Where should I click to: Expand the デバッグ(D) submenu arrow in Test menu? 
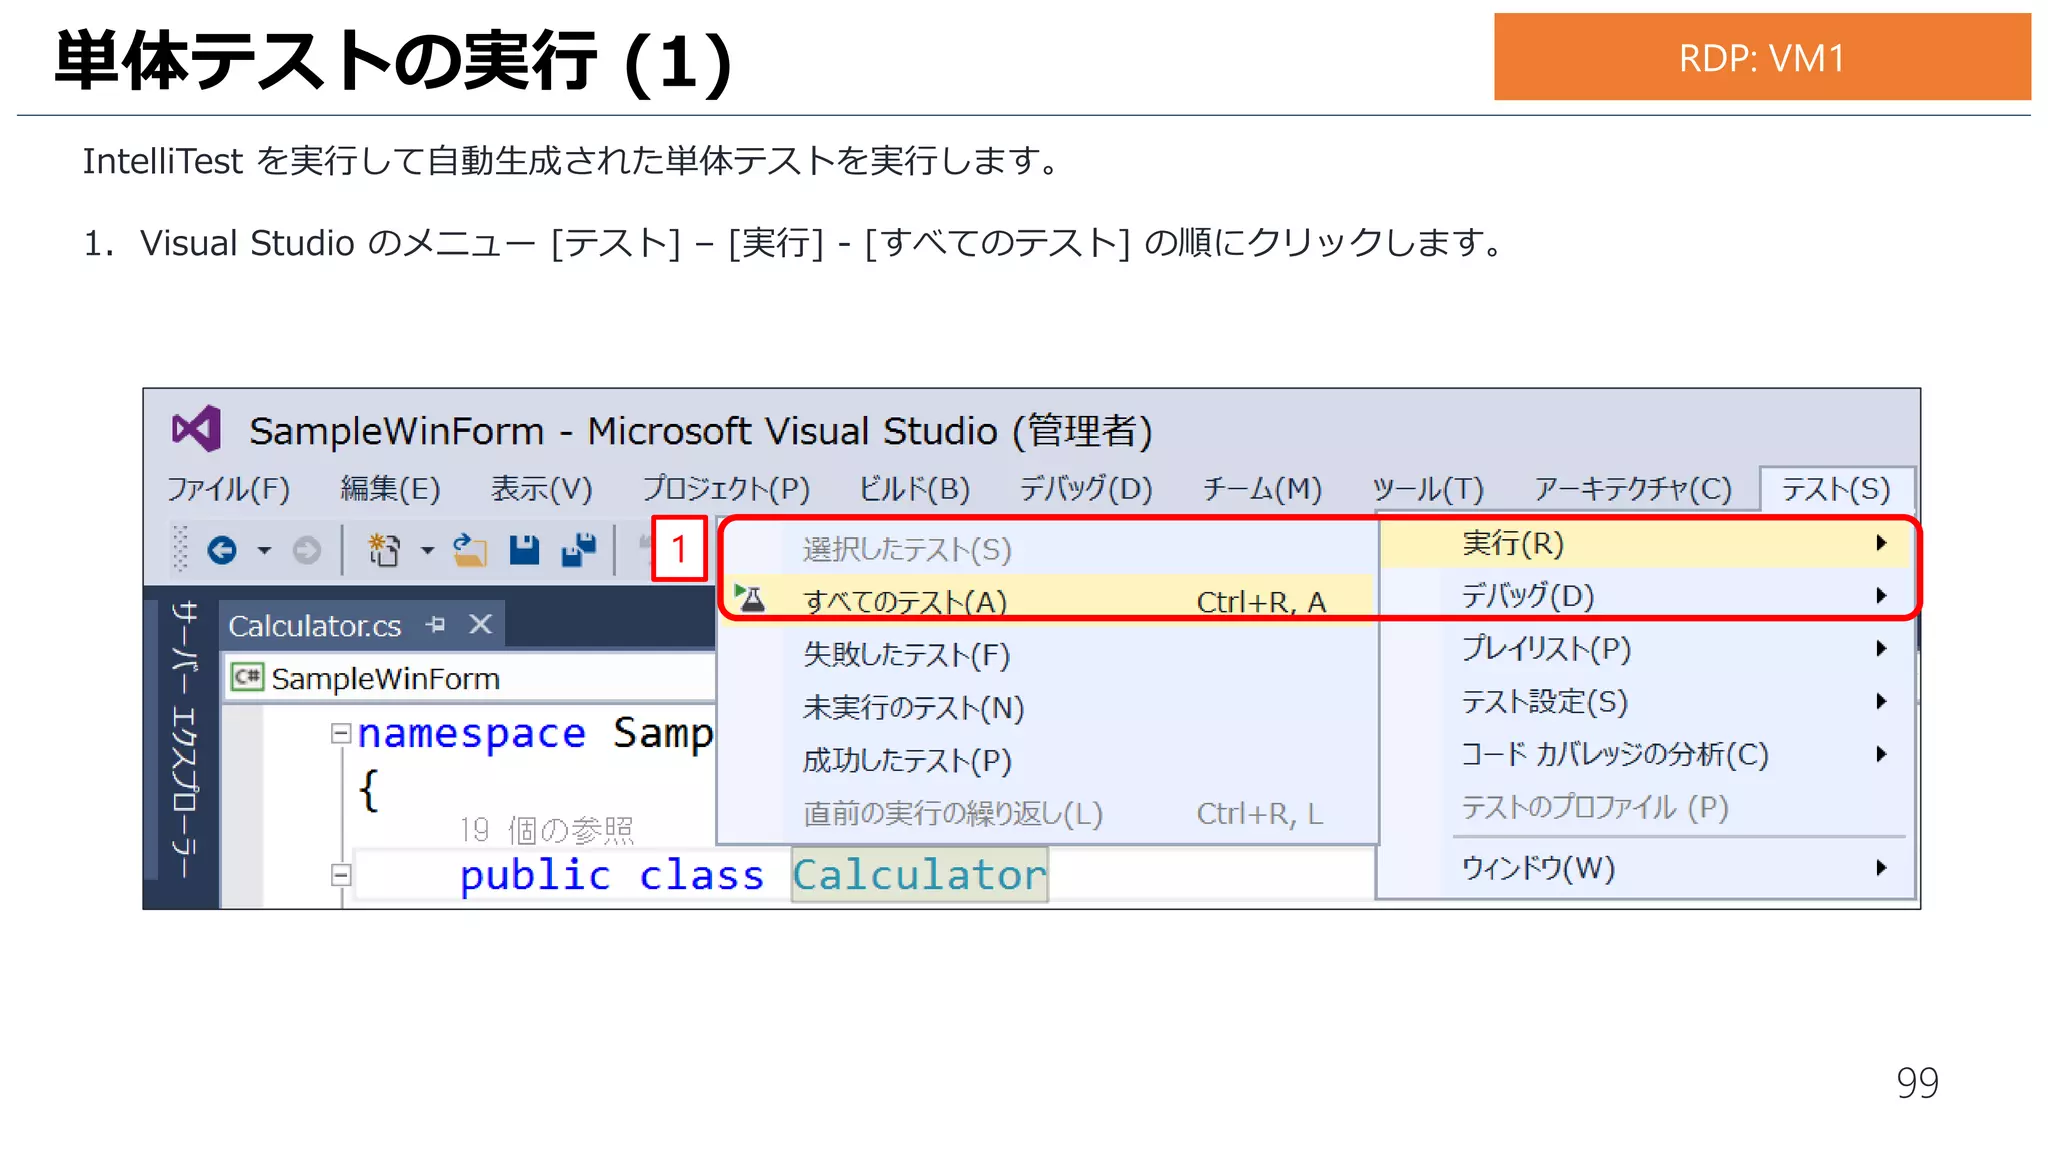1881,596
